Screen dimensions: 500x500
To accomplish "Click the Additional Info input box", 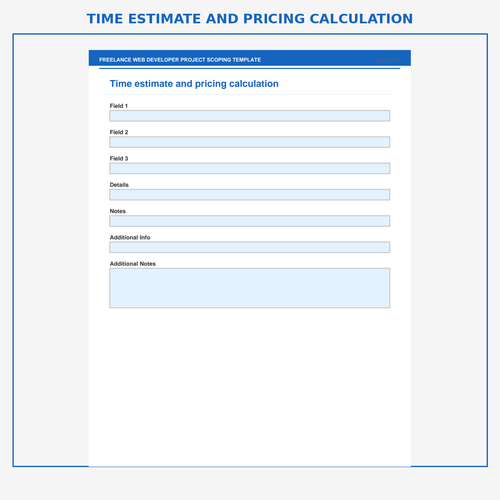I will [250, 247].
